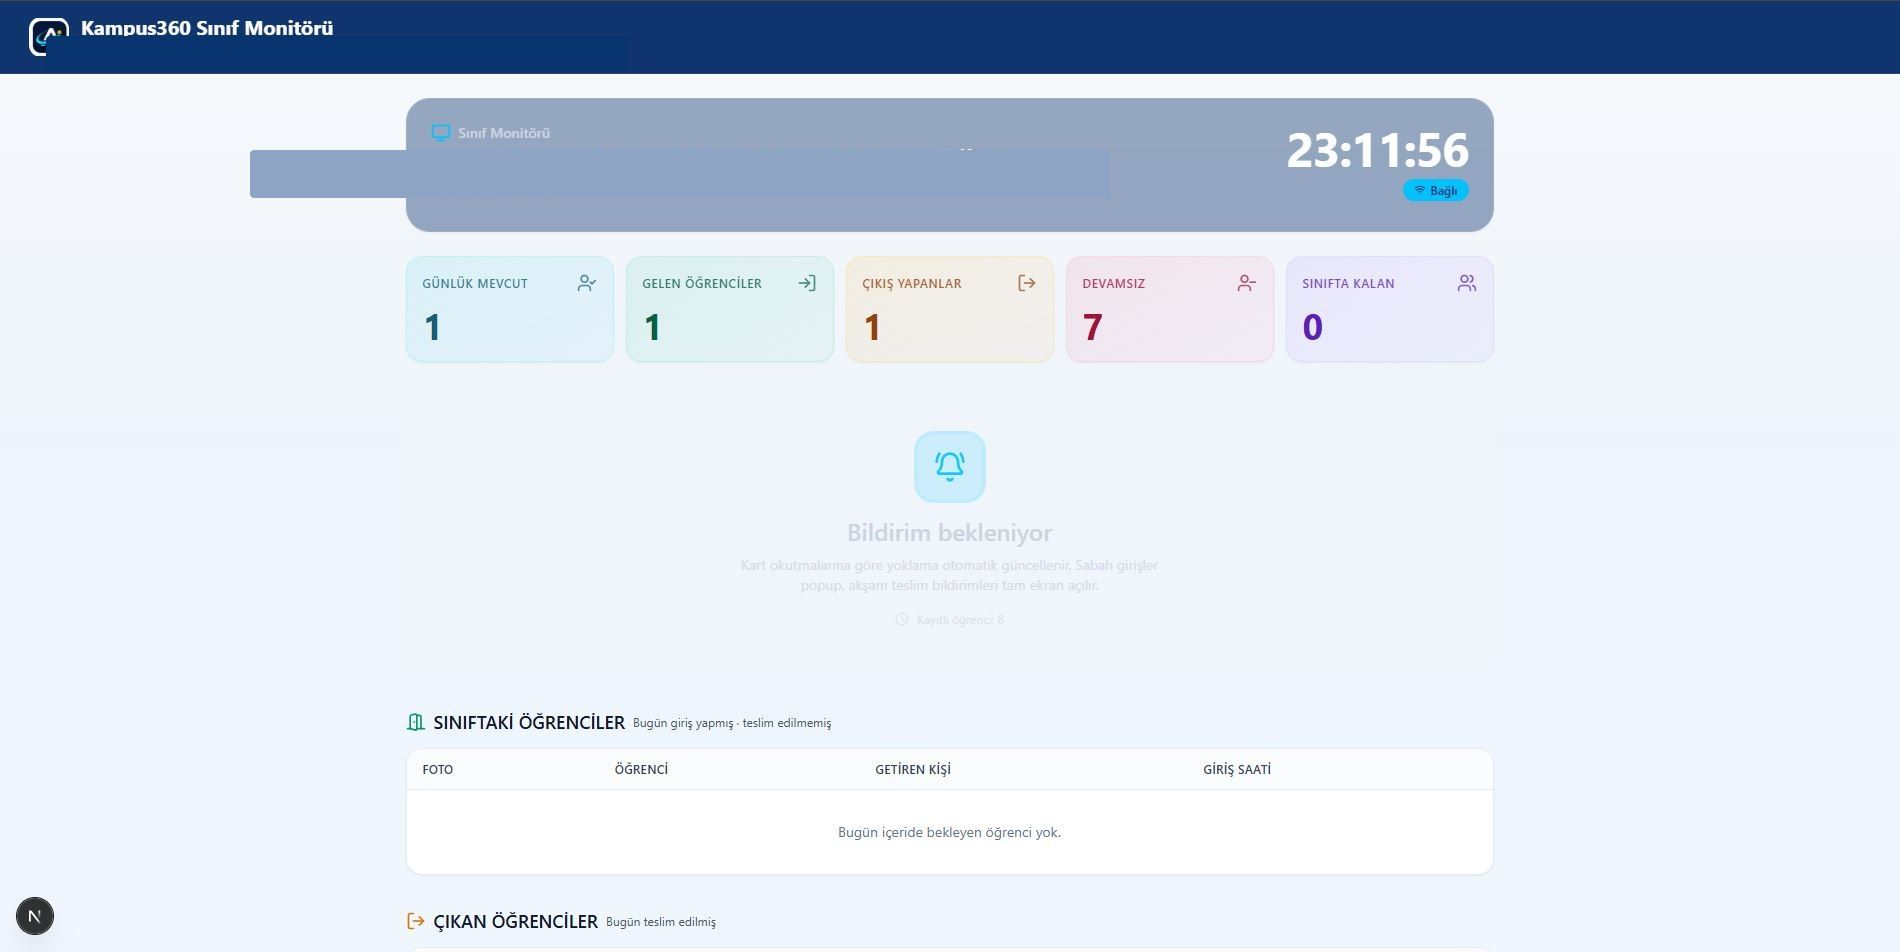Click the Çıkış Yapanlar sign-out icon

1027,283
